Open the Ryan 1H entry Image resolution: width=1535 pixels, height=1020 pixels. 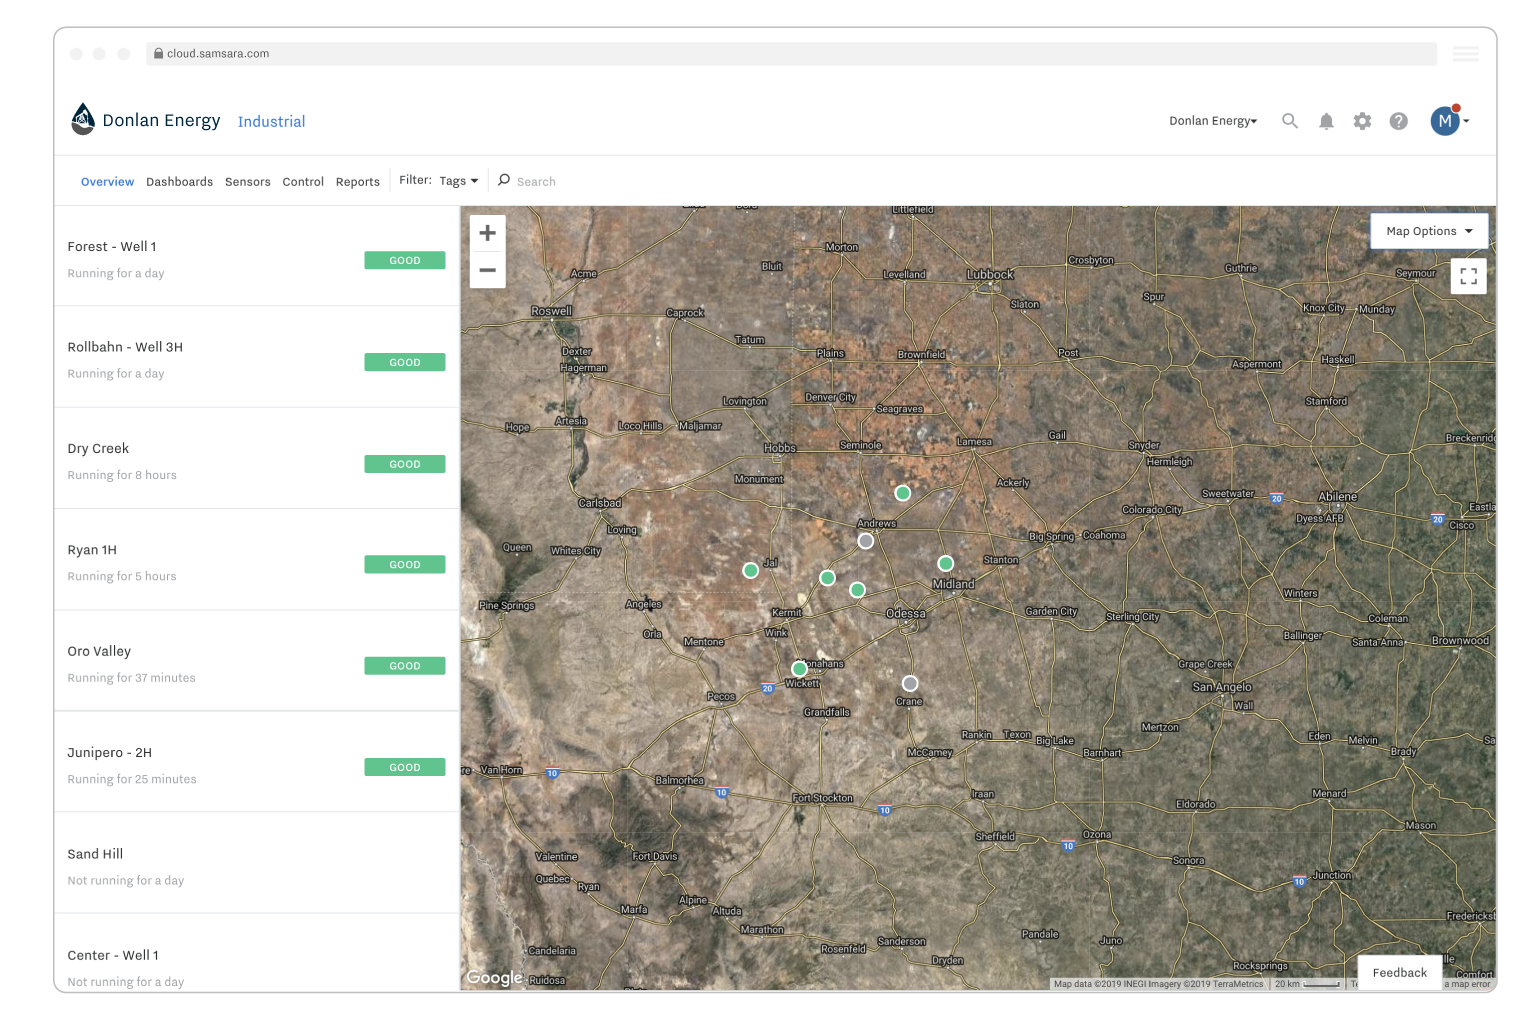point(257,560)
